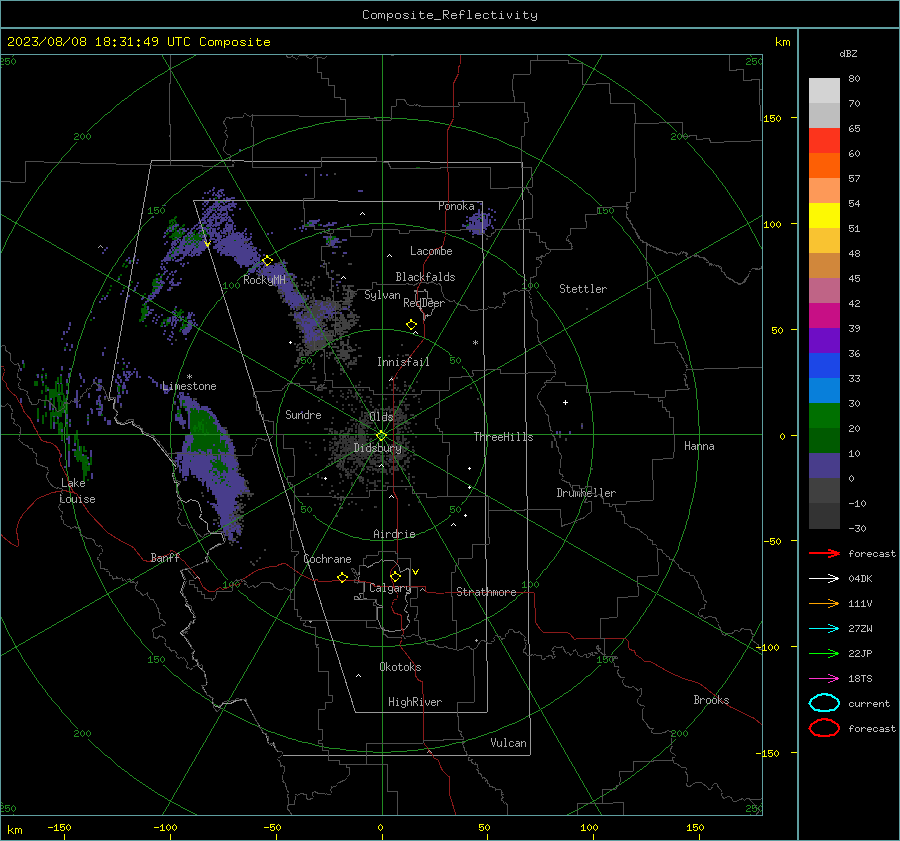
Task: Click the Composite_Reflectivity title
Action: point(449,15)
